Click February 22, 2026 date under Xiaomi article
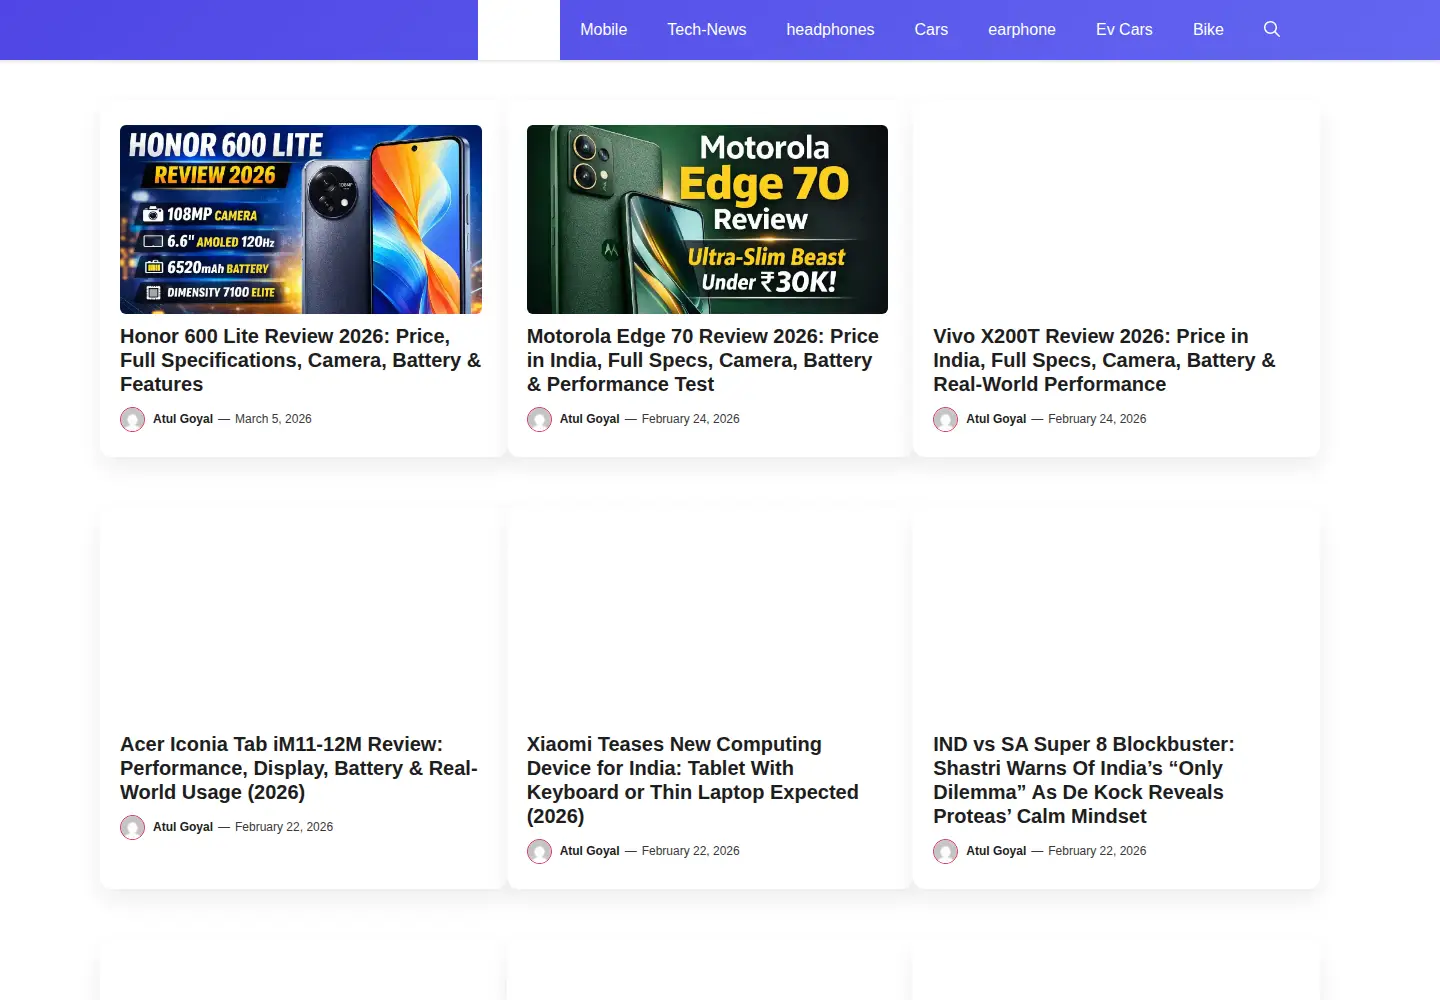Viewport: 1440px width, 1000px height. coord(691,851)
